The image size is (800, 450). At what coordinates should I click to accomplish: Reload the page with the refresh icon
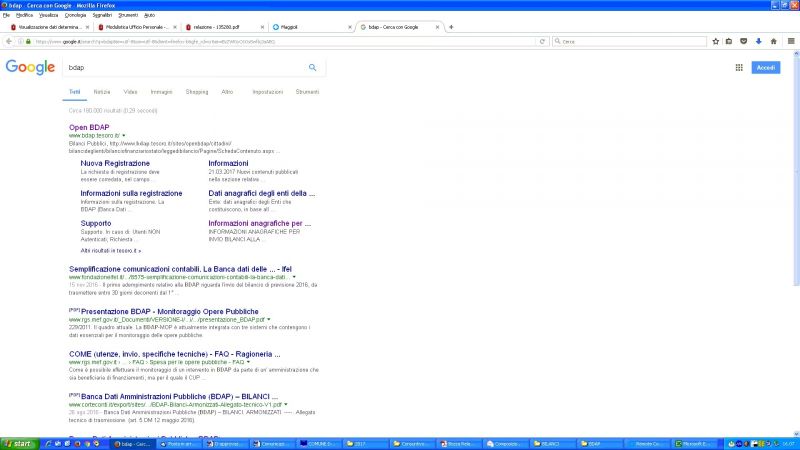pos(542,41)
